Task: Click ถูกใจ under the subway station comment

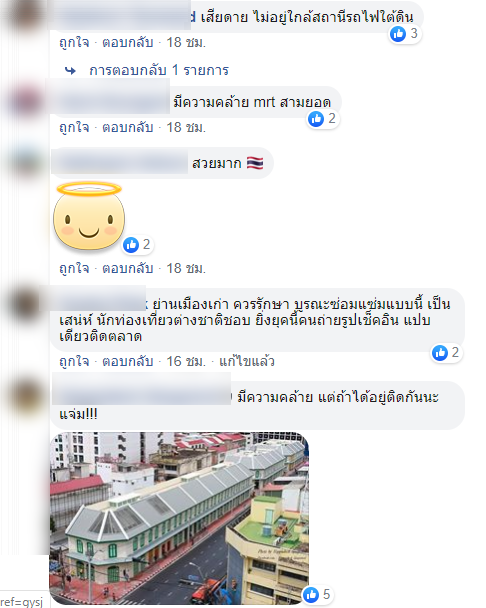Action: coord(74,42)
